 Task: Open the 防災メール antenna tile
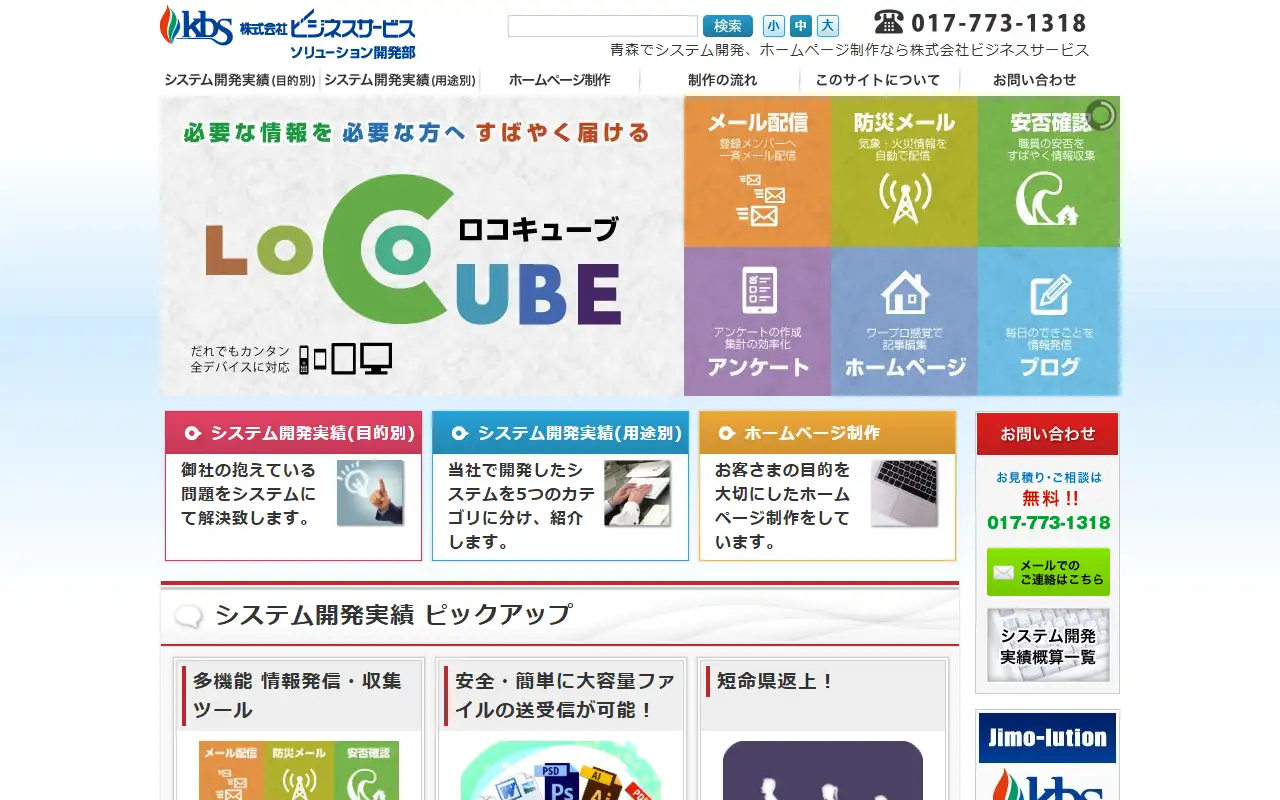[x=904, y=171]
